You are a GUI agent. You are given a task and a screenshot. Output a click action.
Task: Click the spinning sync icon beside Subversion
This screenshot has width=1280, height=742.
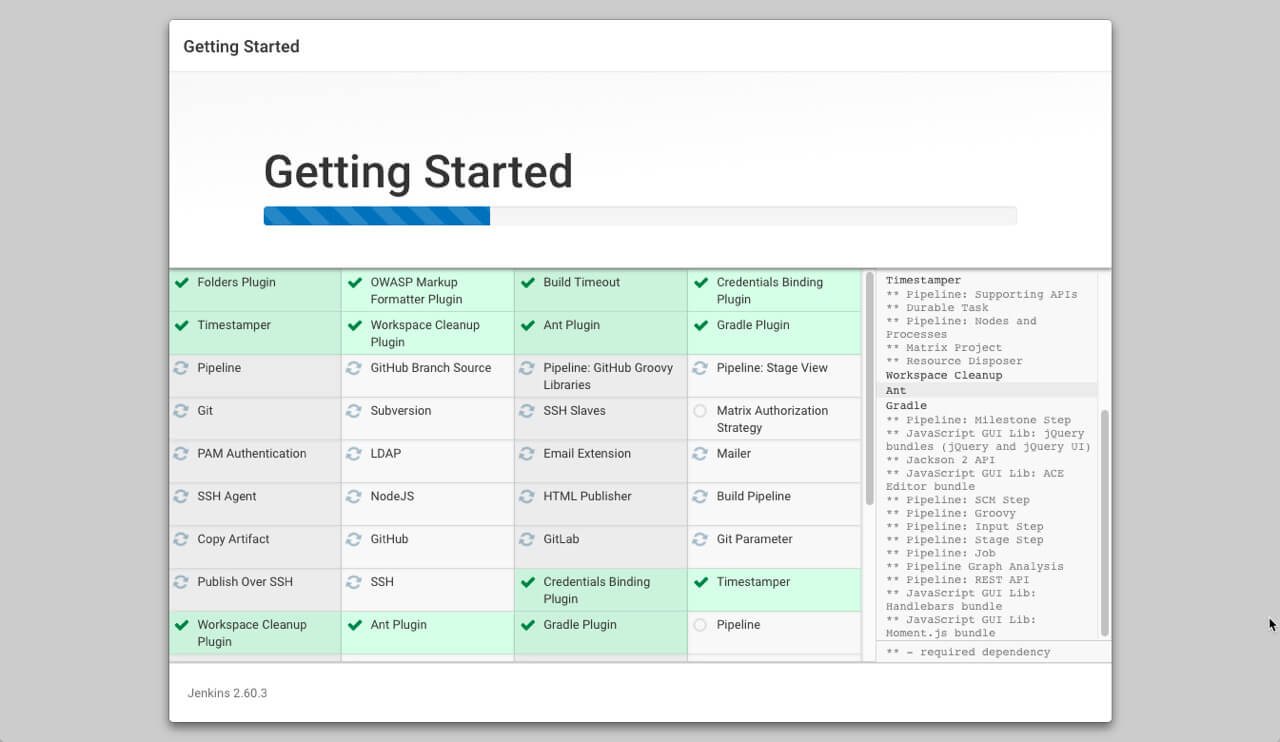354,411
